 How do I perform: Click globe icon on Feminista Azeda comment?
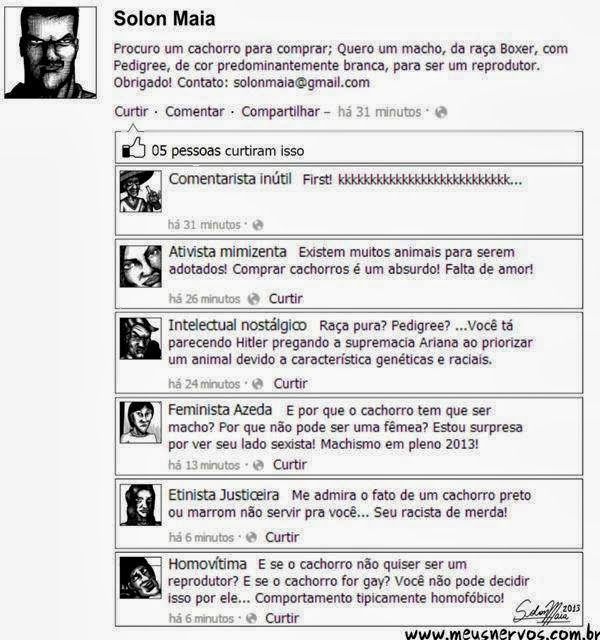(x=258, y=465)
